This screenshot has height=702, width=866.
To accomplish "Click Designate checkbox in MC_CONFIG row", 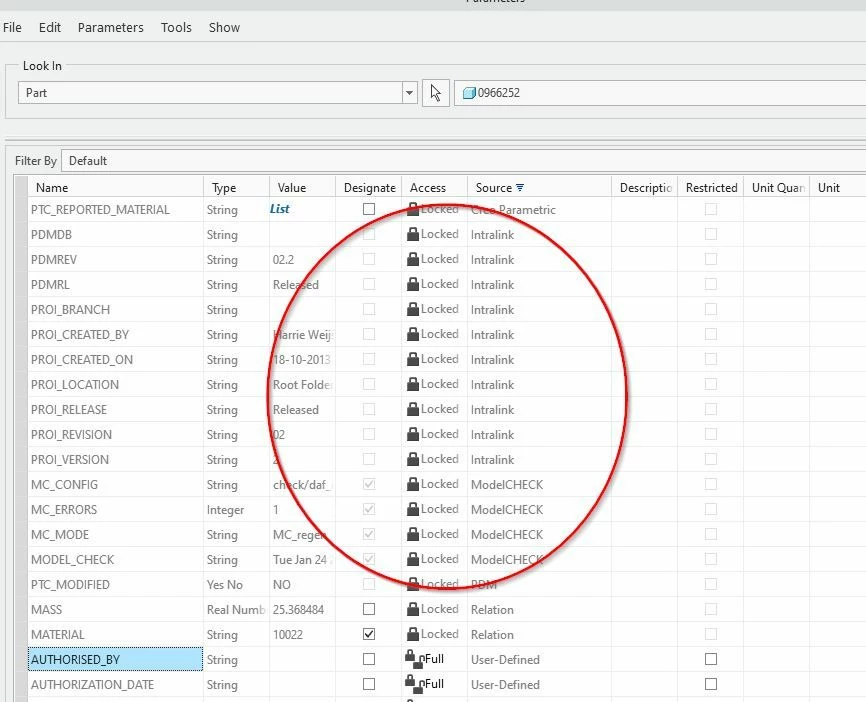I will [369, 484].
